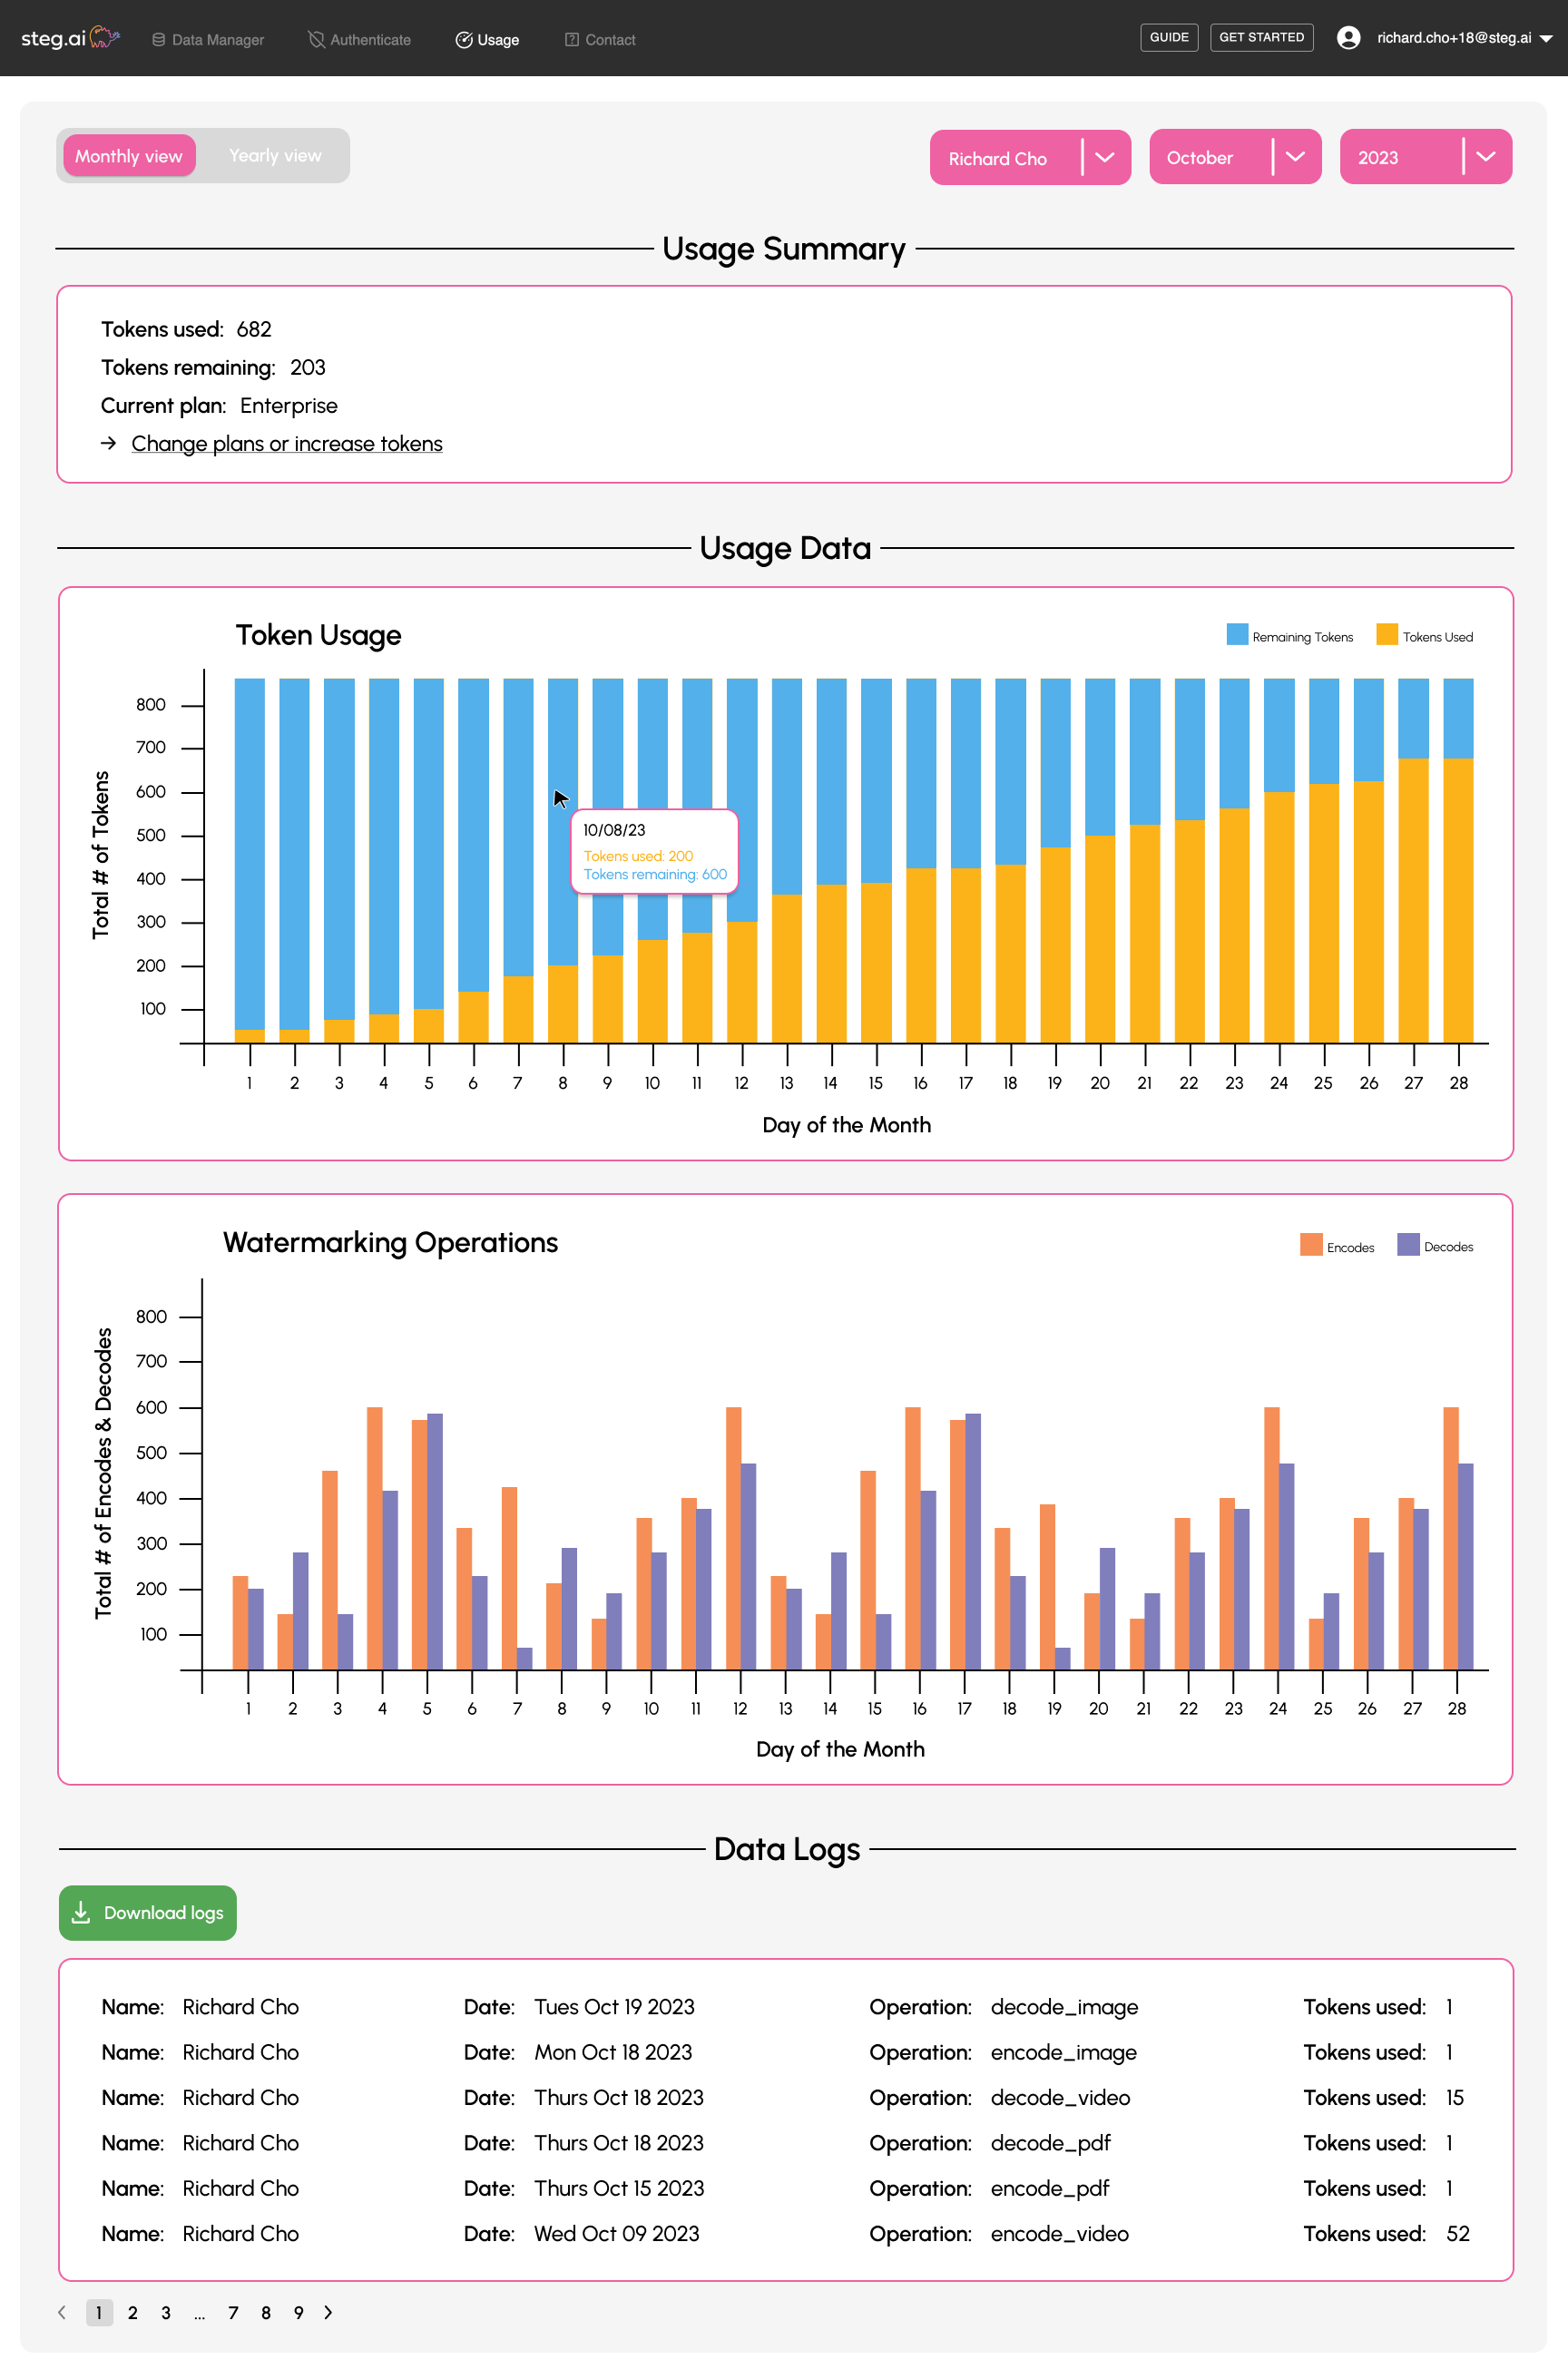This screenshot has height=2379, width=1568.
Task: Open the Contact page in navbar
Action: point(609,40)
